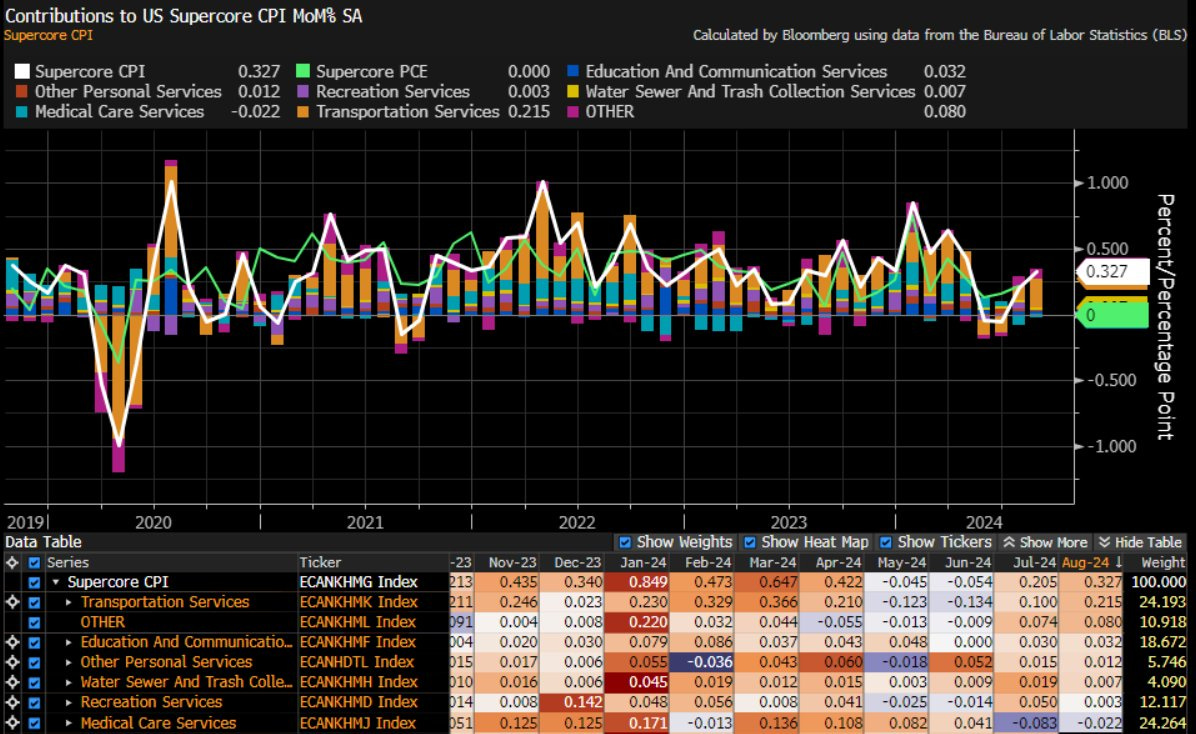Click the move handle icon in Series header
The width and height of the screenshot is (1196, 734).
click(x=12, y=562)
